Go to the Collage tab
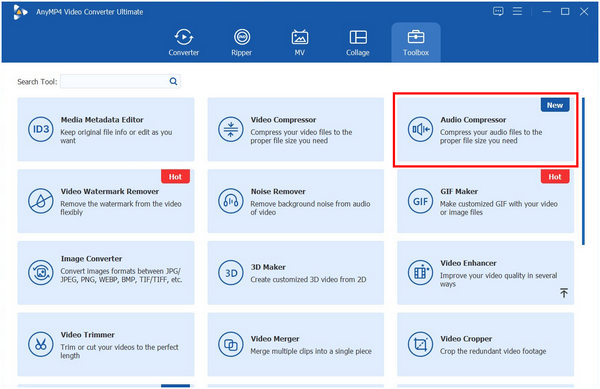This screenshot has width=600, height=389. (x=358, y=42)
